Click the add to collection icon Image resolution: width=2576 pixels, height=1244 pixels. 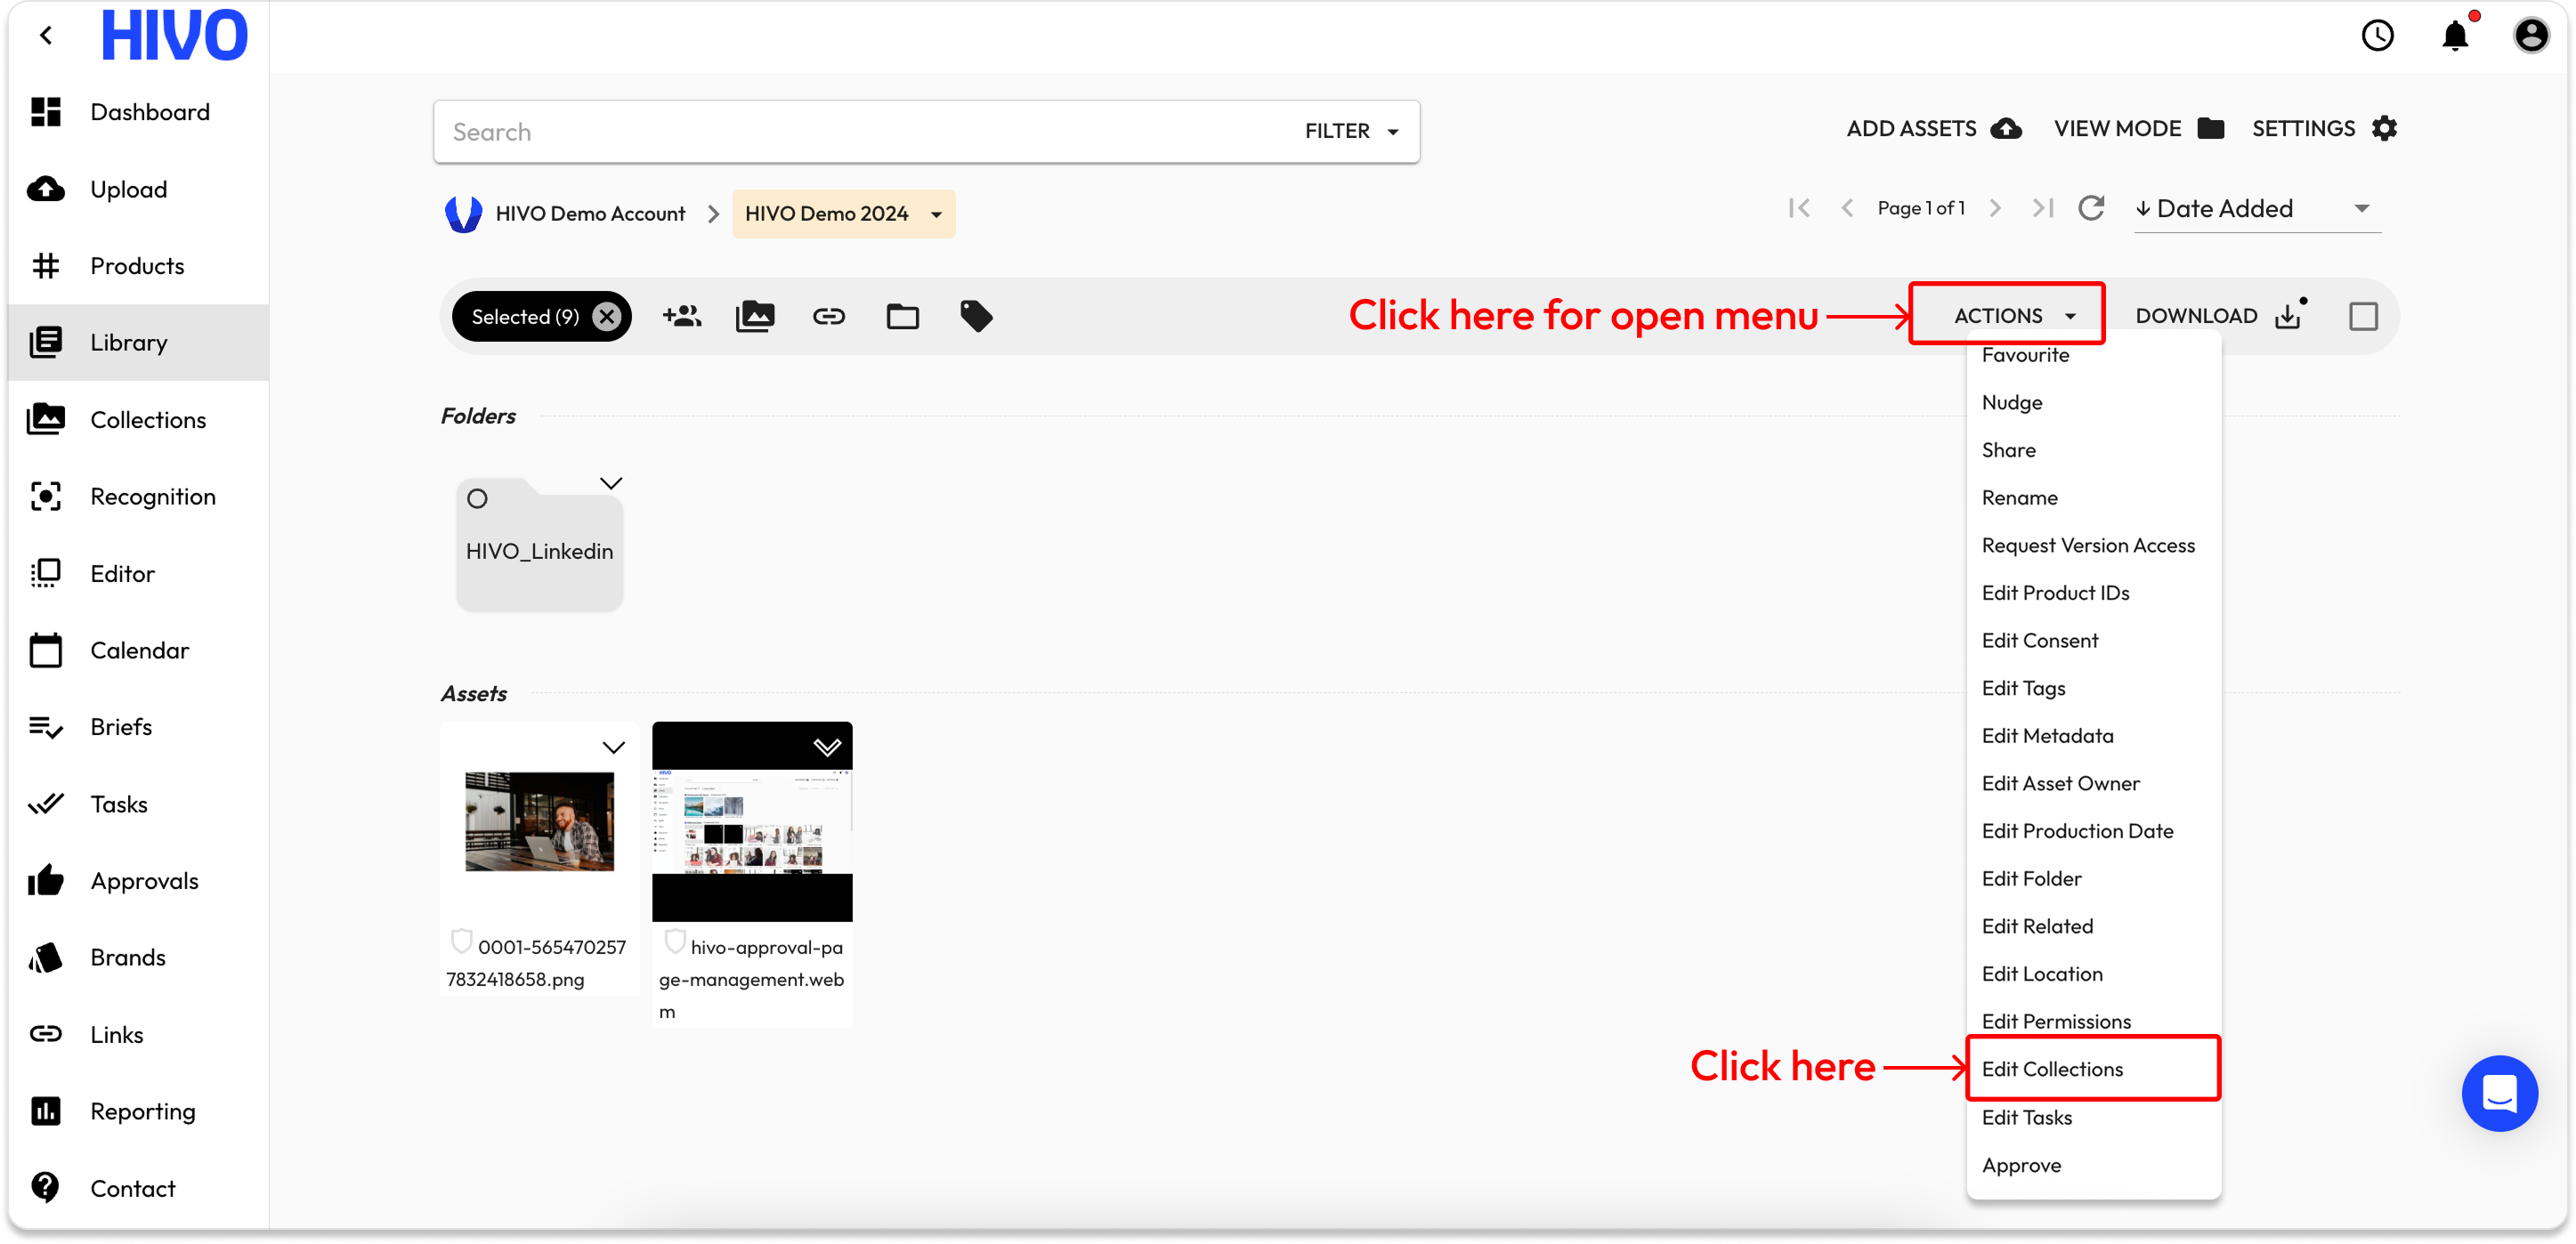tap(755, 317)
